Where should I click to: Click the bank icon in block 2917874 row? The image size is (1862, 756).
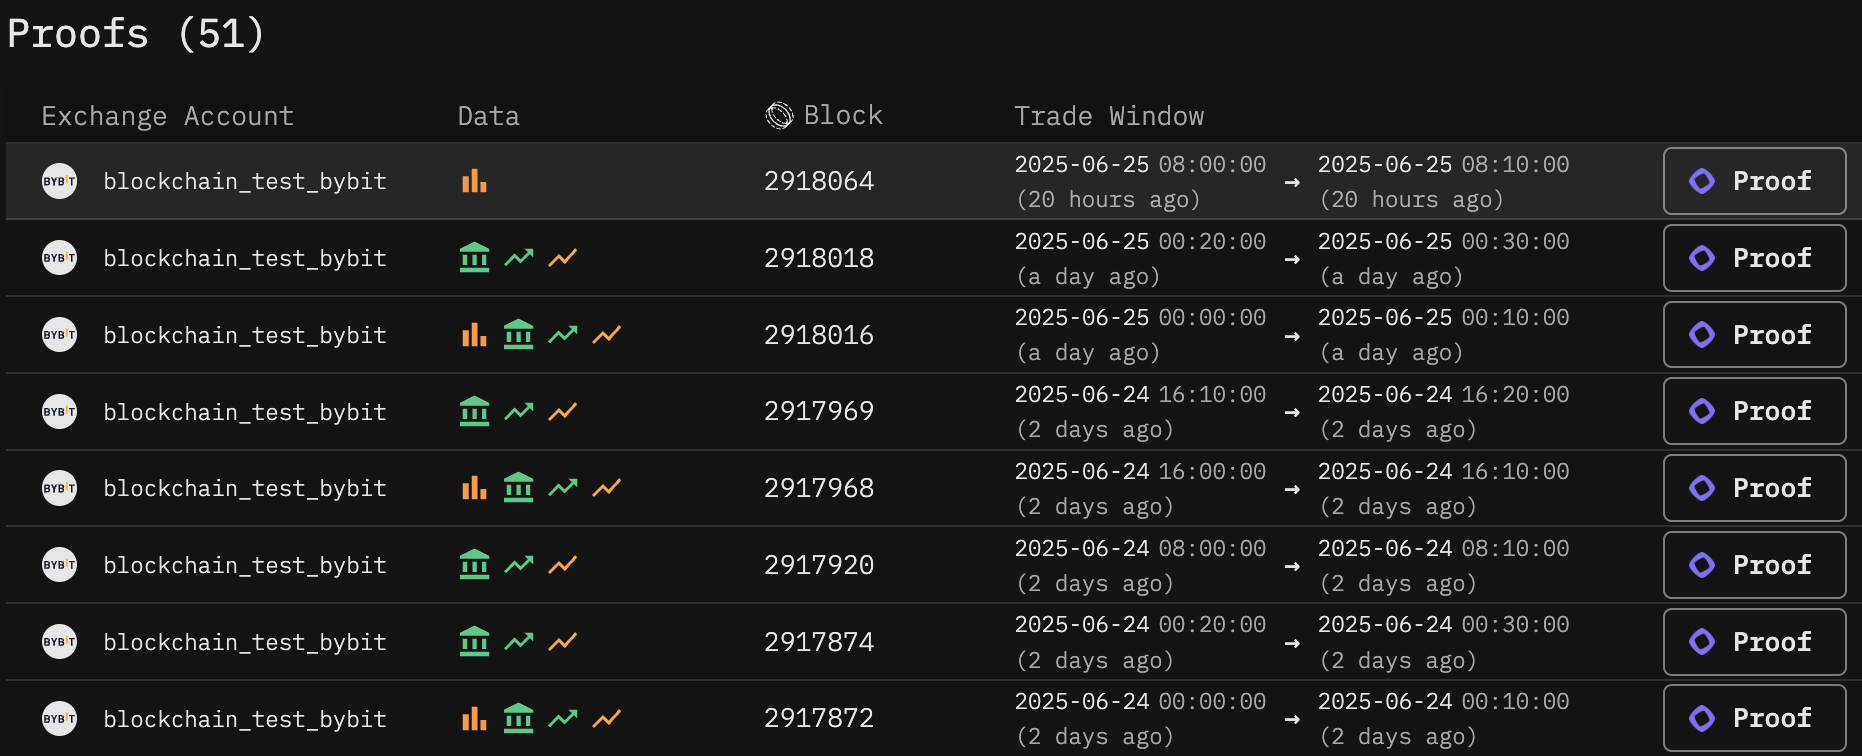474,641
